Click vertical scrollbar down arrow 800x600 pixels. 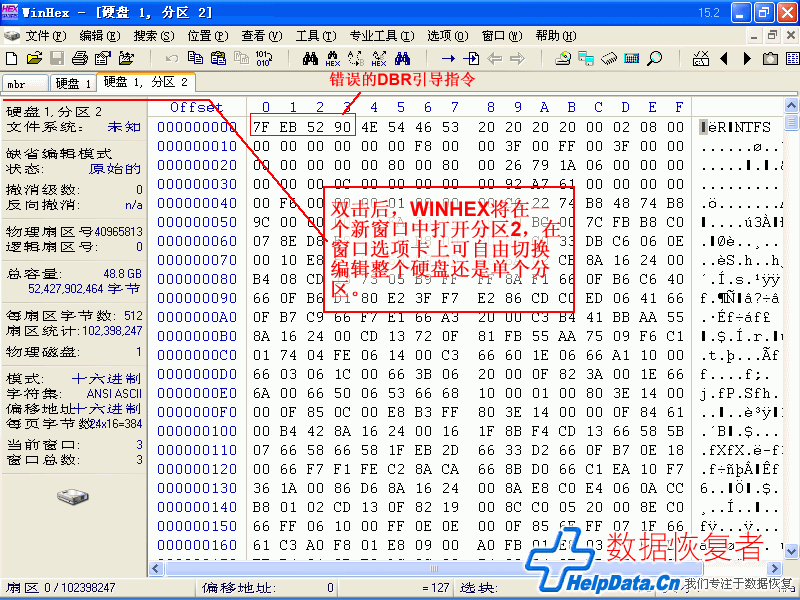tap(791, 551)
